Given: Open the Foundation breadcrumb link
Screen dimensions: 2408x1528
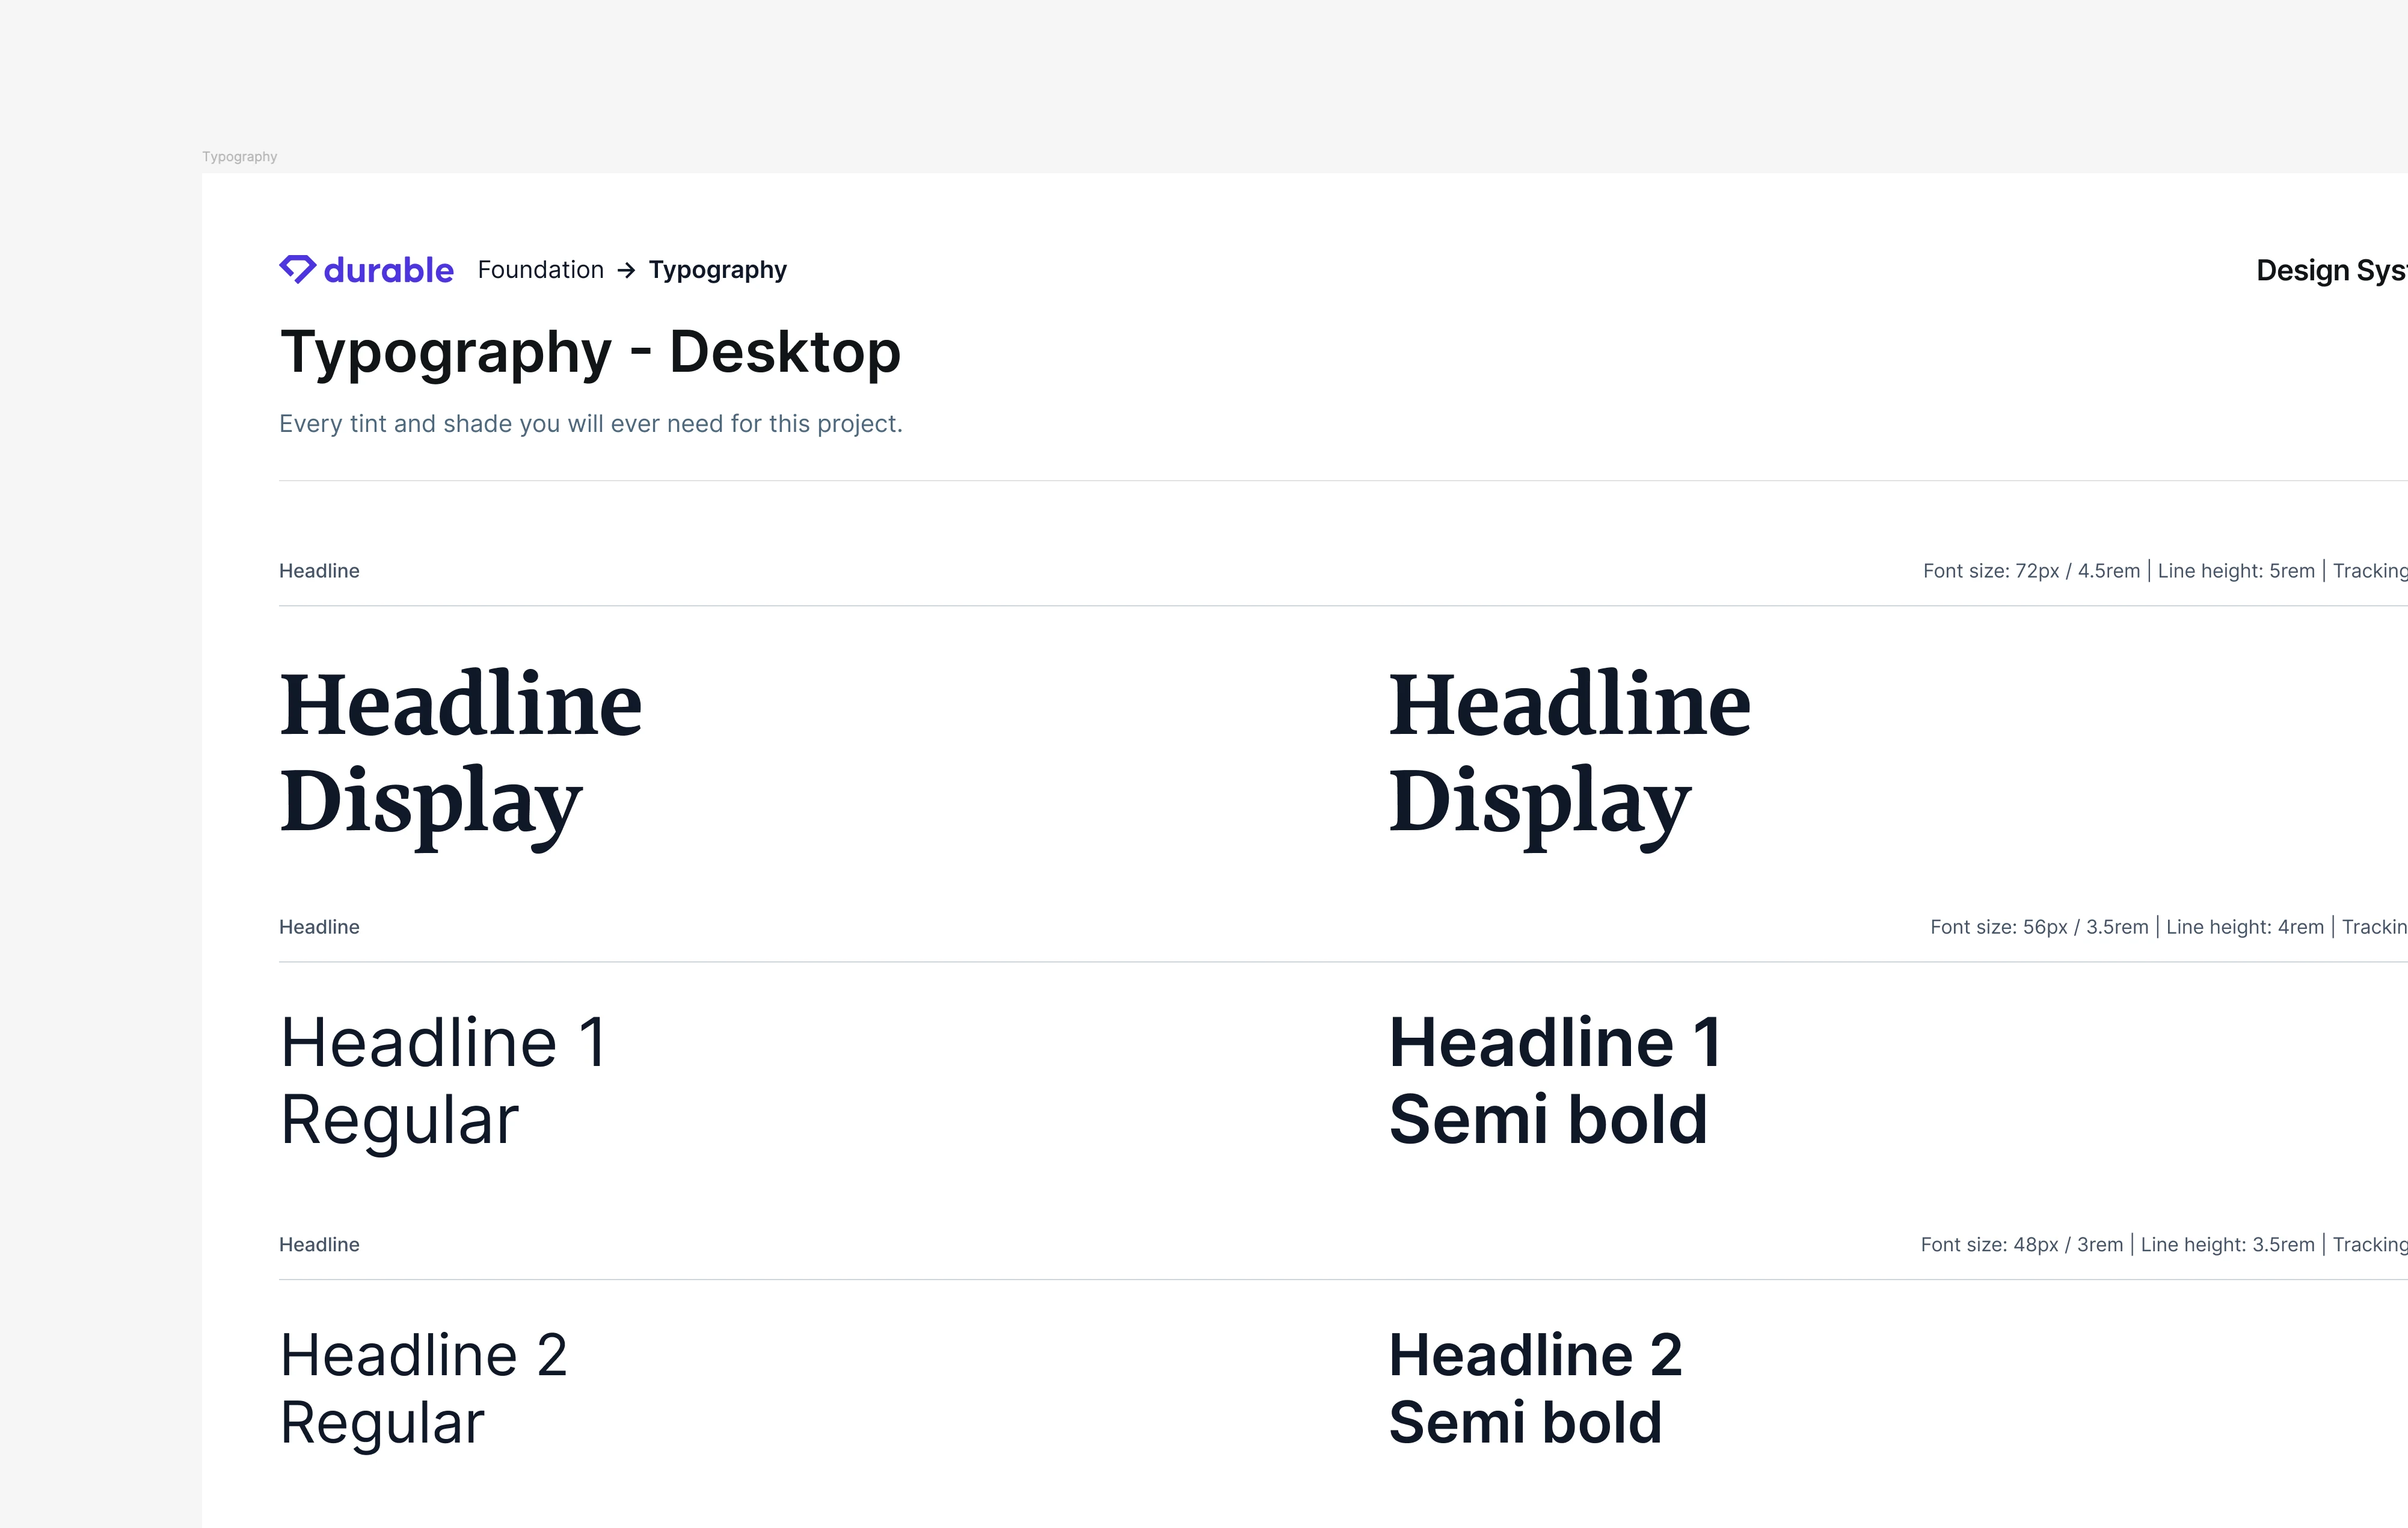Looking at the screenshot, I should [x=540, y=270].
